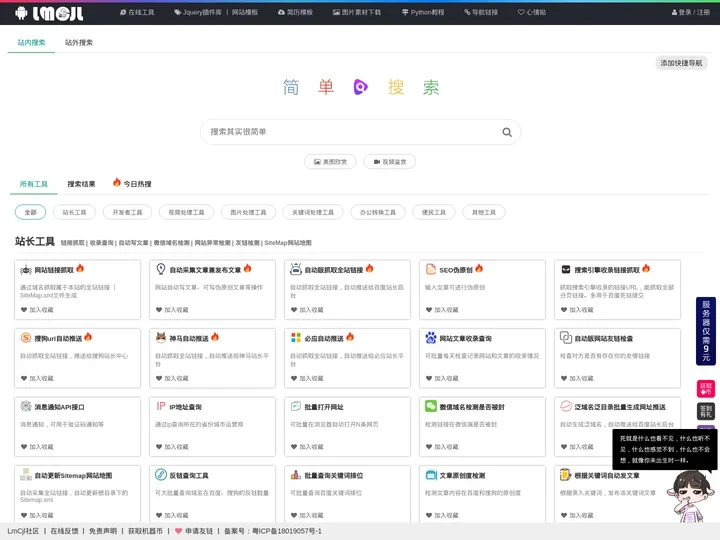The width and height of the screenshot is (720, 540).
Task: Open 简历模板 nav item
Action: click(x=295, y=12)
